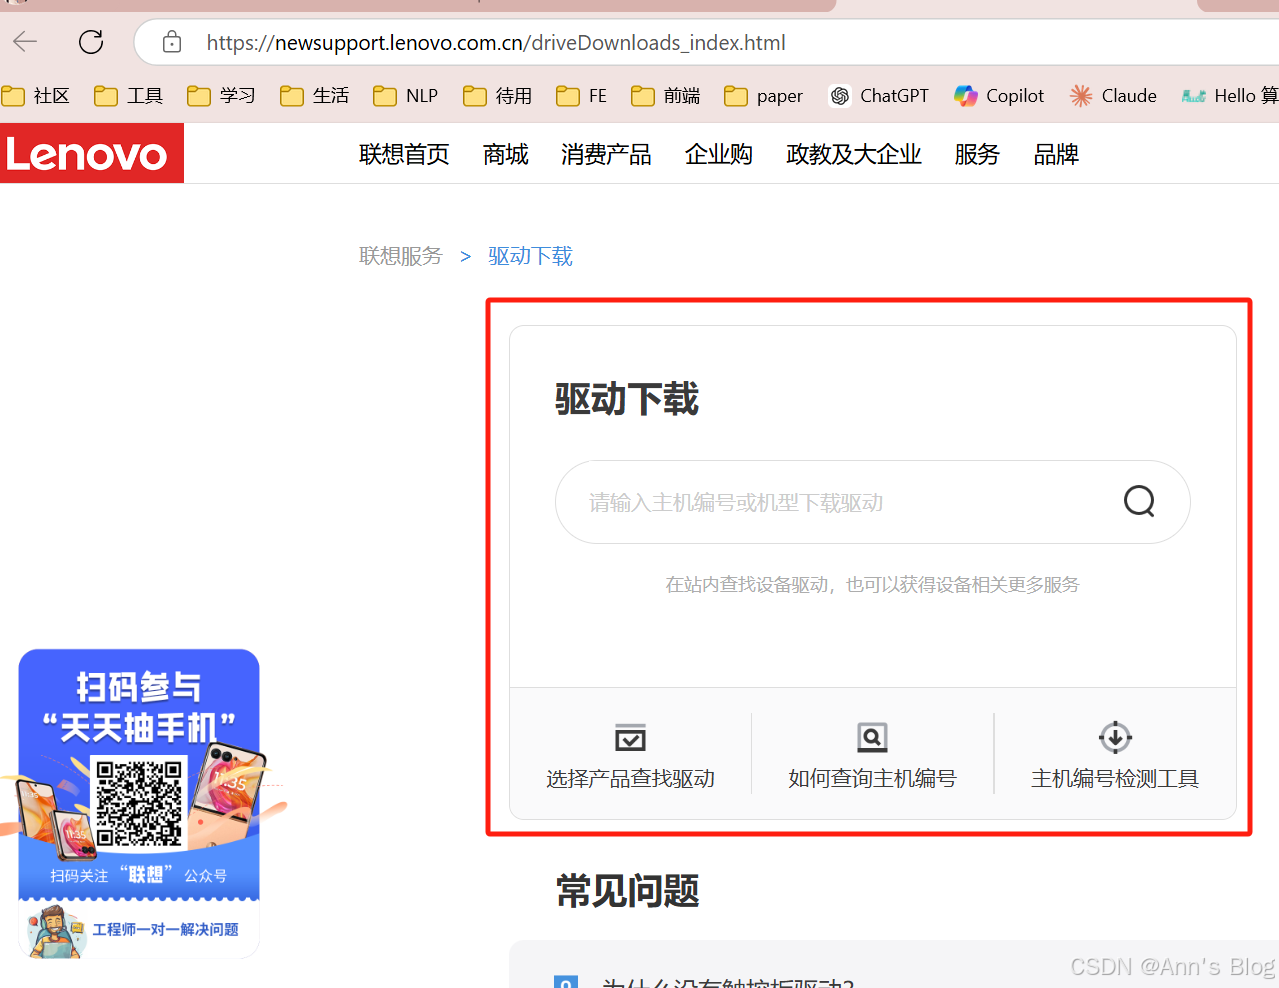Click the 主机编号检测工具 download icon
Viewport: 1279px width, 988px height.
point(1115,738)
